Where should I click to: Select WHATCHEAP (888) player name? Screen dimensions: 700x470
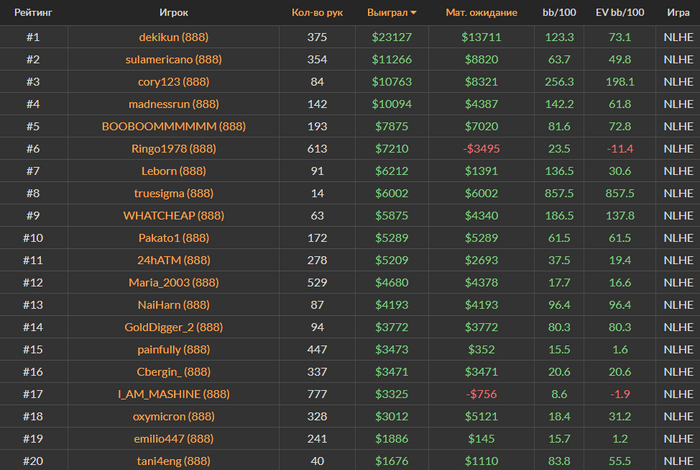[x=174, y=216]
